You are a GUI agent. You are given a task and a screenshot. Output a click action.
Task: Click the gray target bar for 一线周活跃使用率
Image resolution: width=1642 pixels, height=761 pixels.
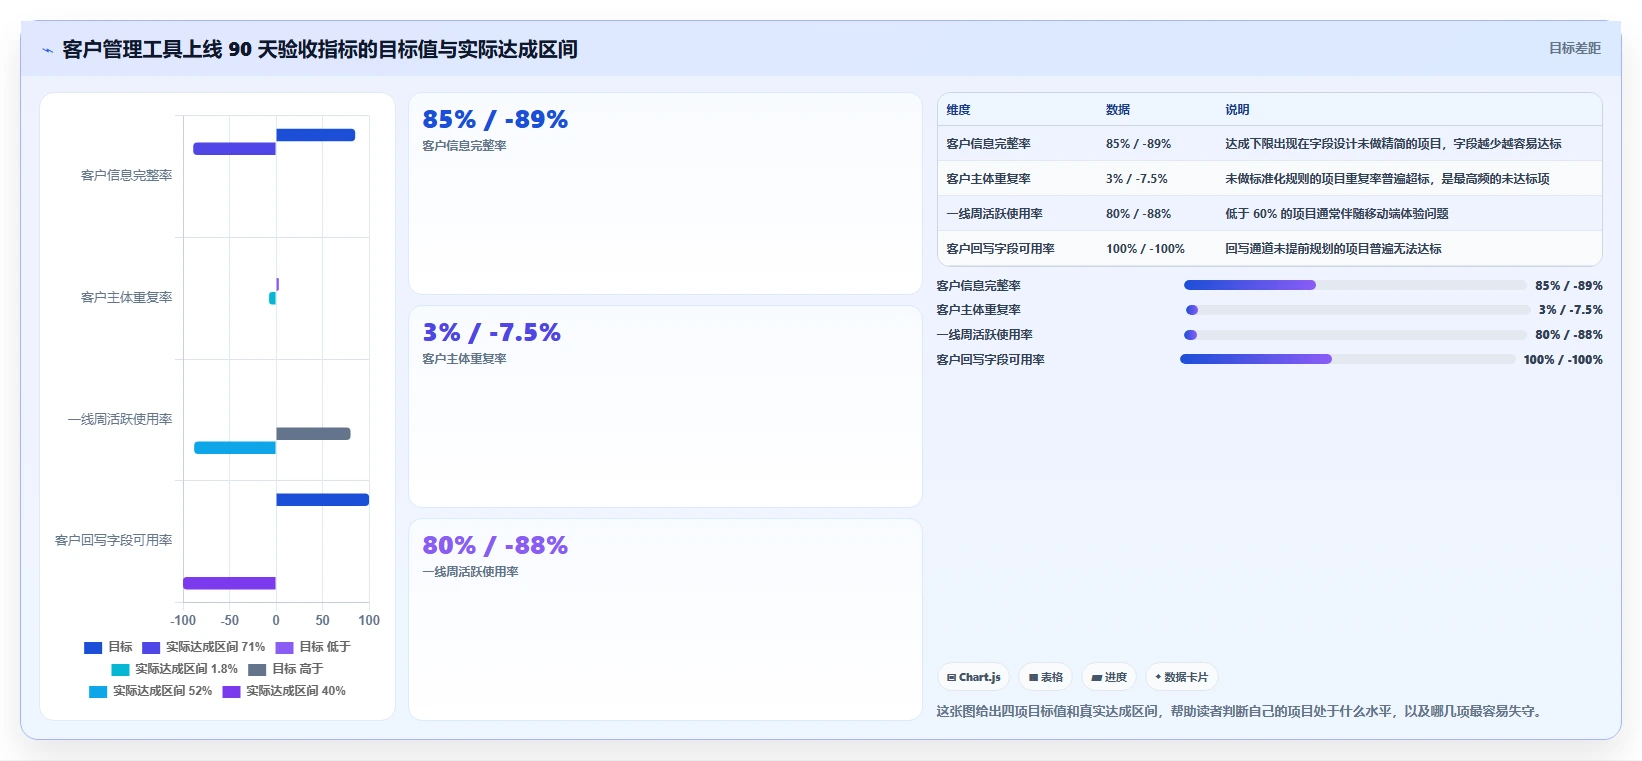pyautogui.click(x=313, y=434)
